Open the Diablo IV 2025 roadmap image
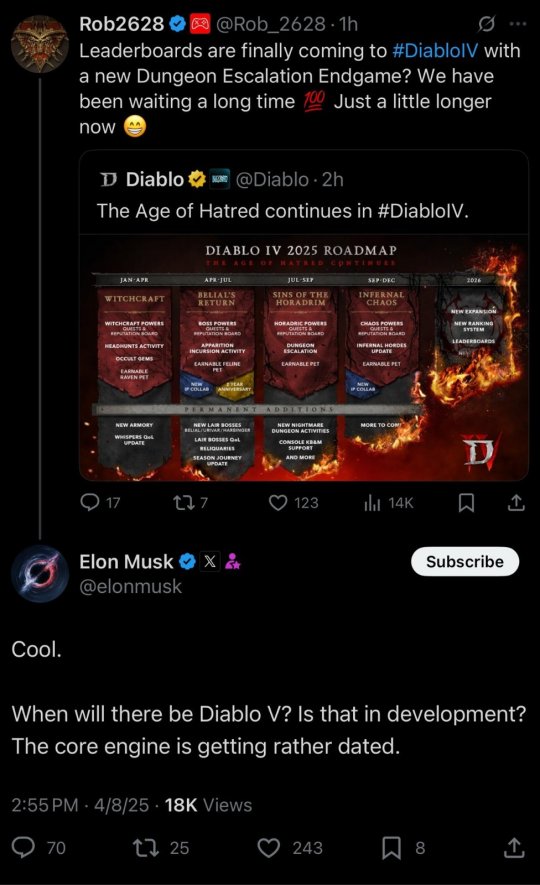The height and width of the screenshot is (885, 540). click(x=304, y=358)
